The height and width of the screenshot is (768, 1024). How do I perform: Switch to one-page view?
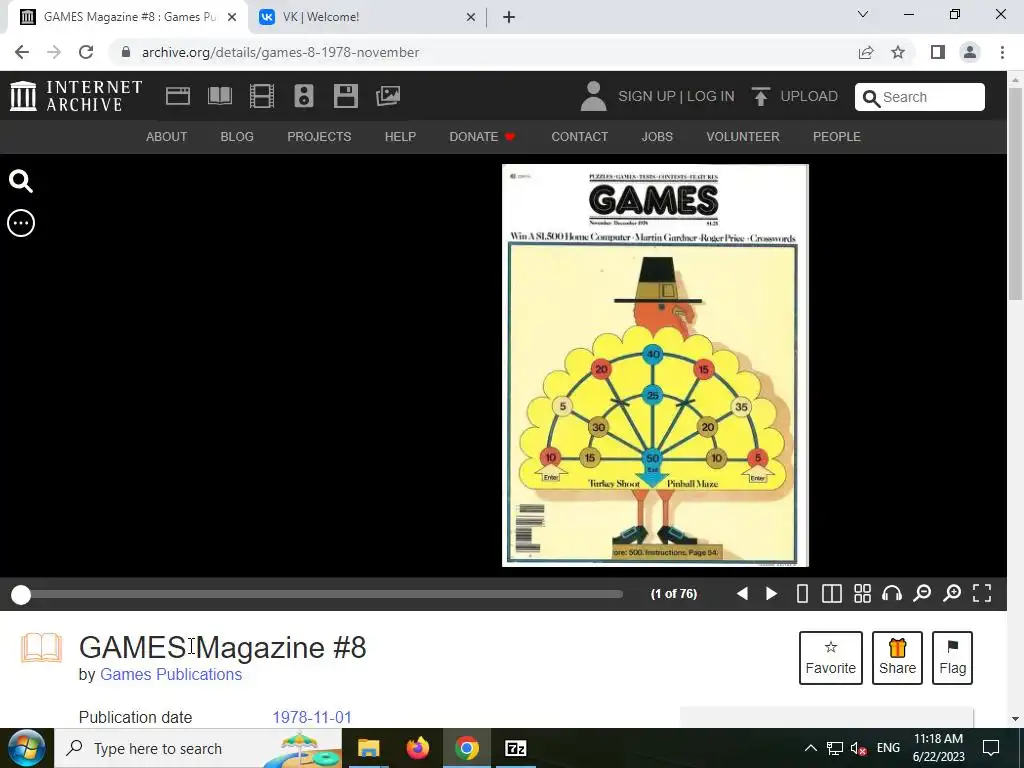tap(803, 594)
